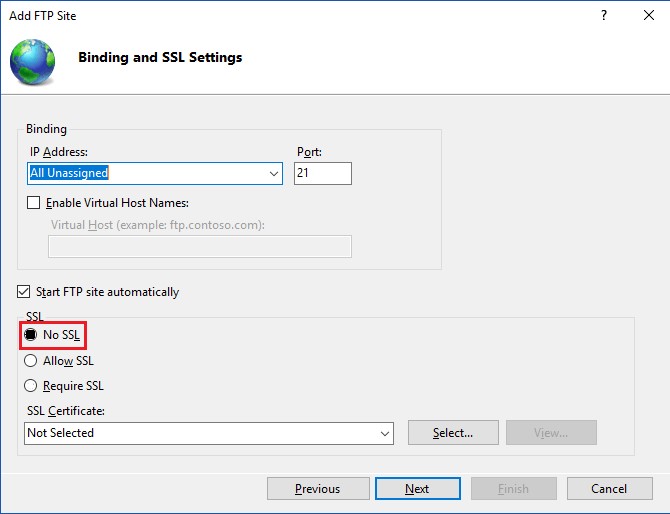Viewport: 670px width, 514px height.
Task: Select the Require SSL option
Action: coord(30,386)
